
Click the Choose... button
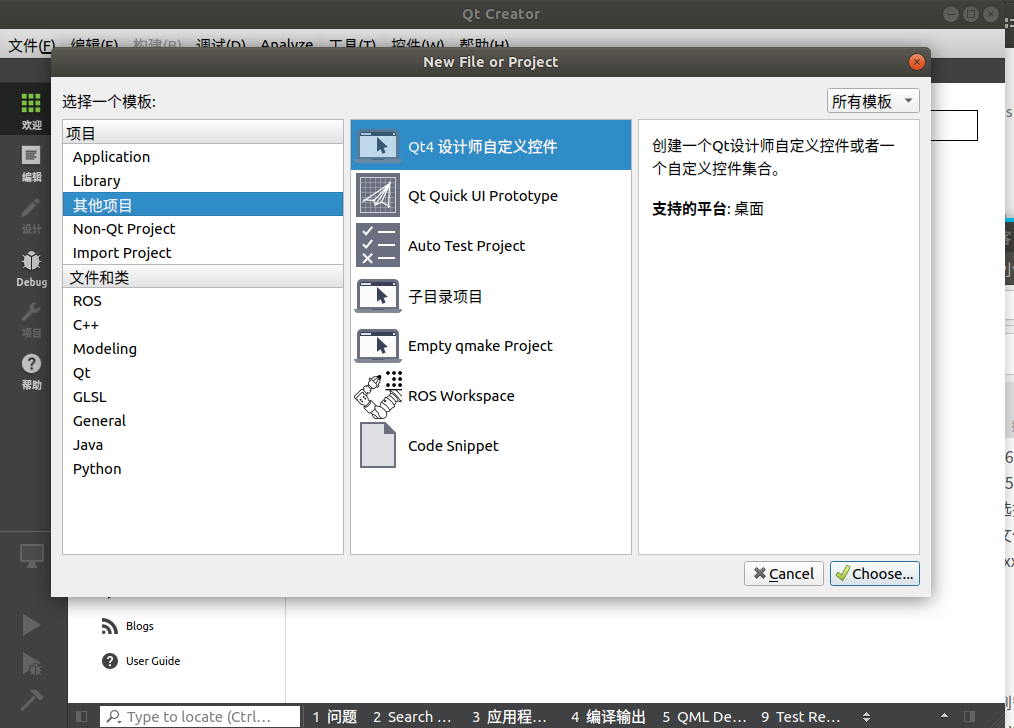[x=874, y=573]
